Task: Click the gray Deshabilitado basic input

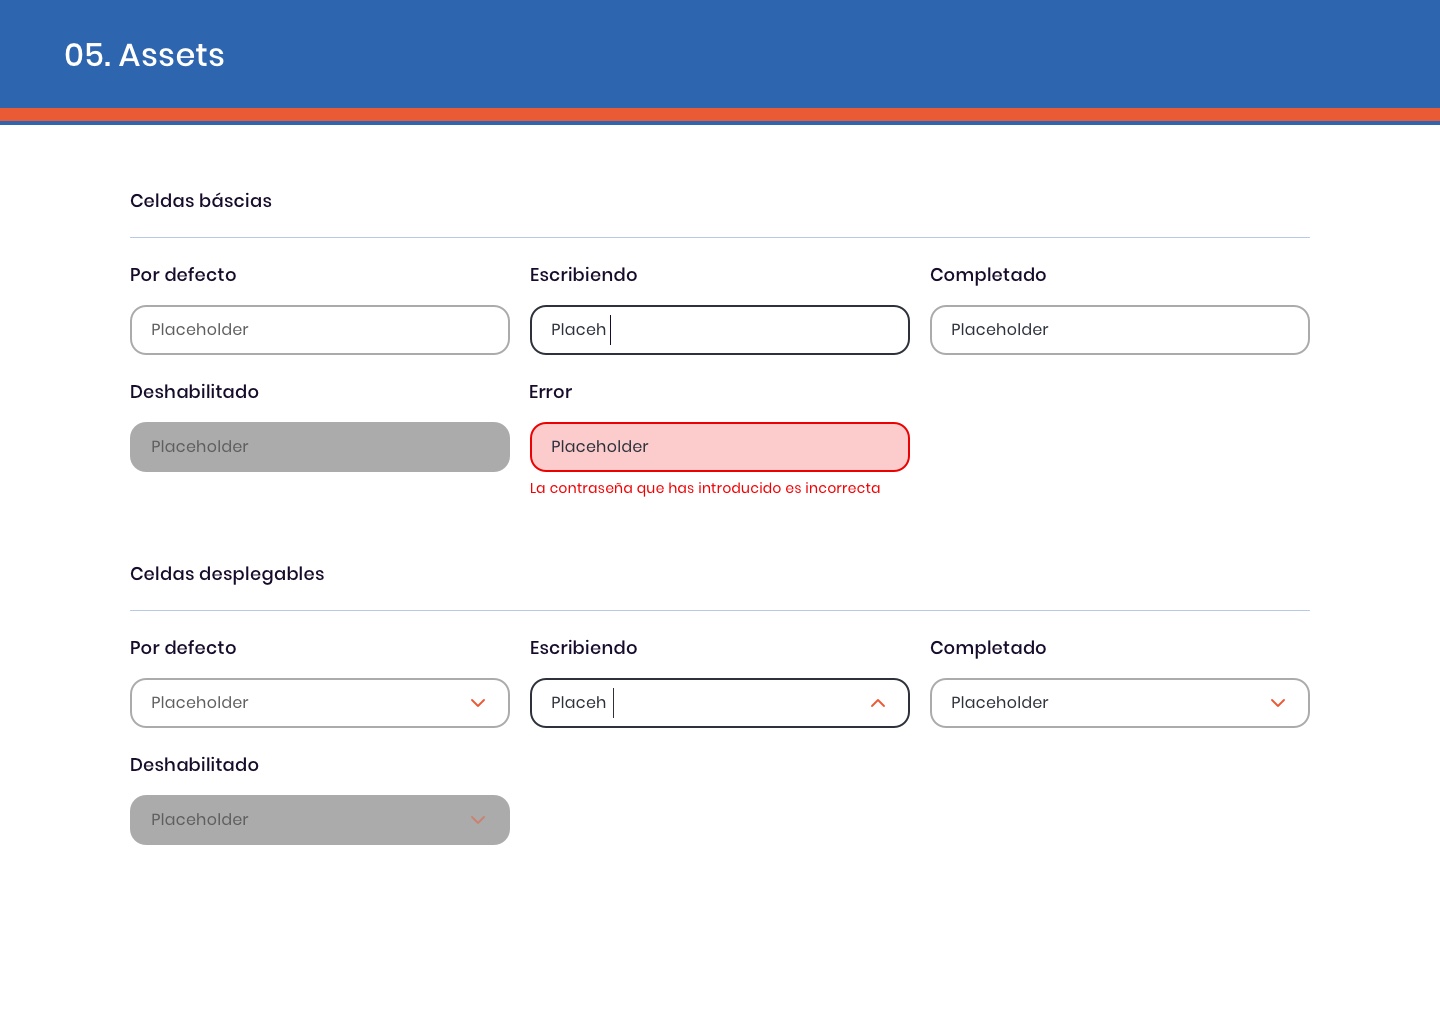Action: 320,447
